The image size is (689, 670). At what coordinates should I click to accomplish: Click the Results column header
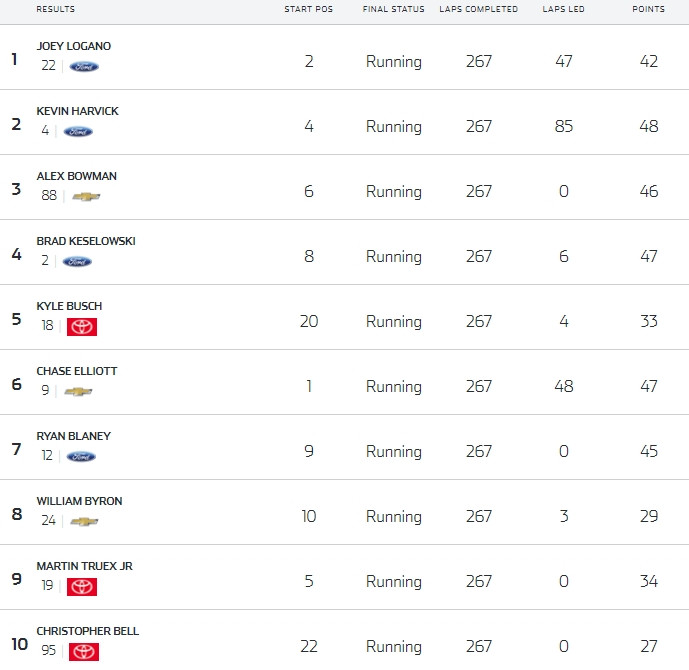[55, 9]
